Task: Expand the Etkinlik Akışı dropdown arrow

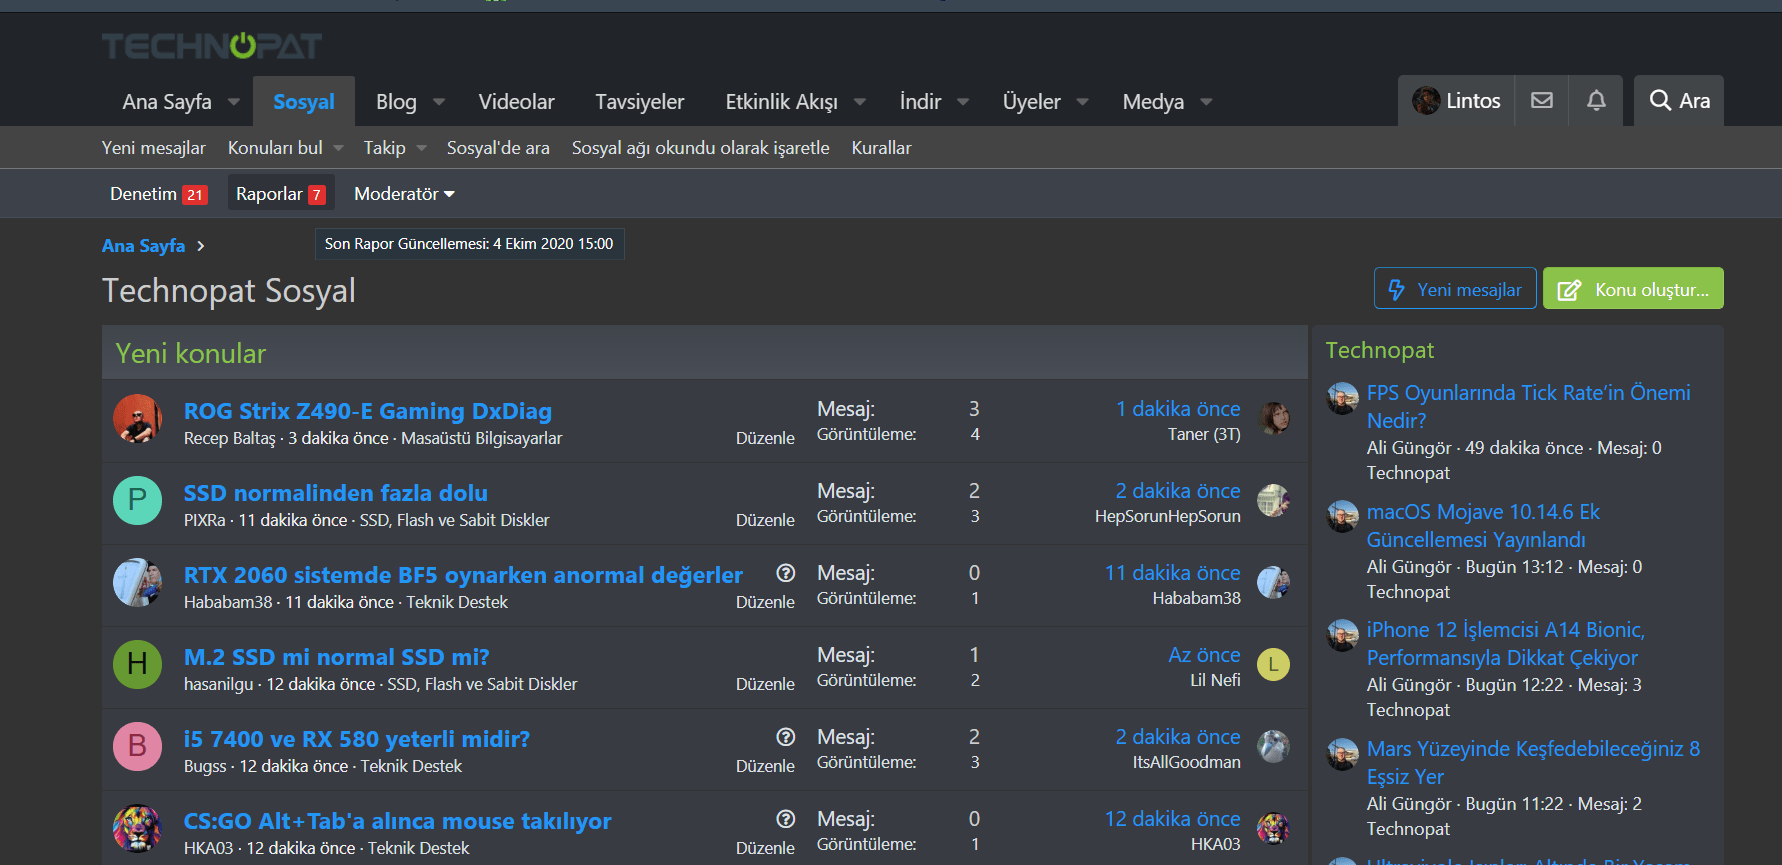Action: pos(860,102)
